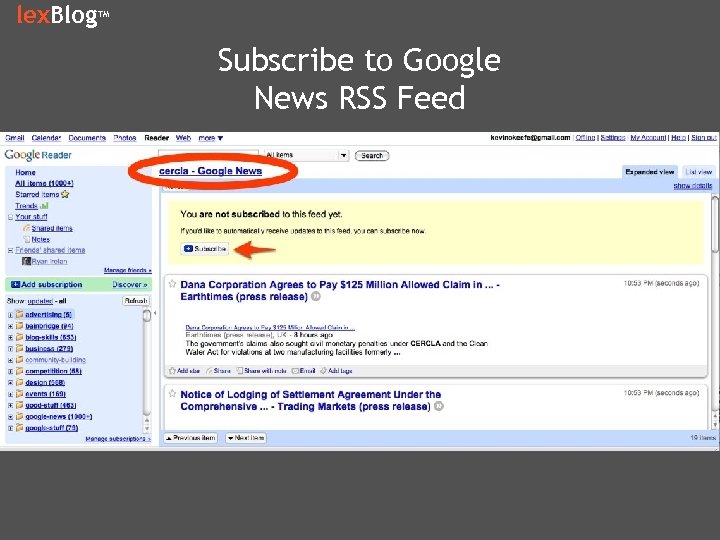
Task: Go to Home in sidebar
Action: (x=25, y=172)
